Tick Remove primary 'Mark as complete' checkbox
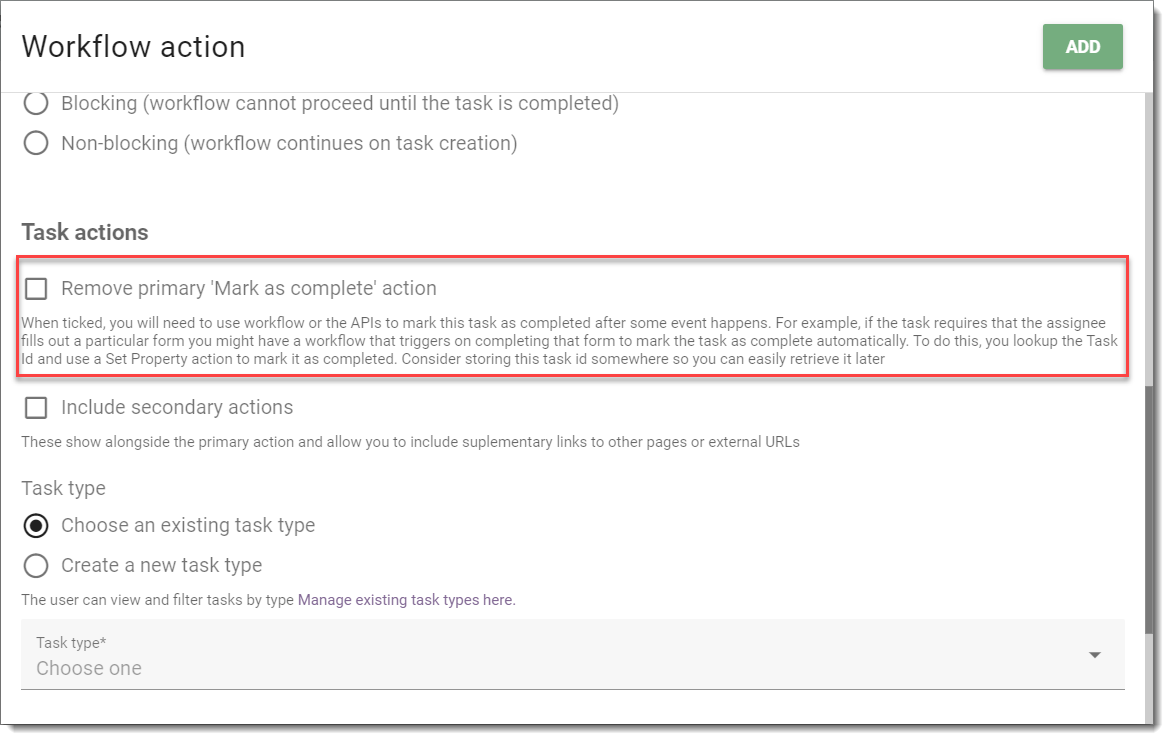 [36, 288]
